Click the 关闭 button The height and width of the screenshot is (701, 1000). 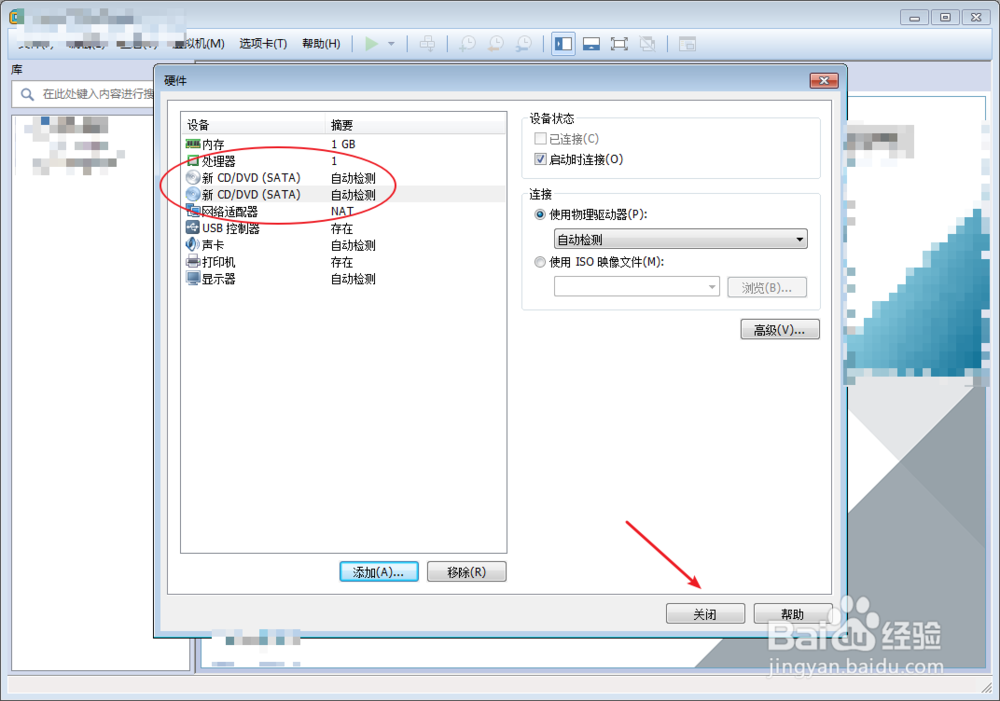coord(705,614)
